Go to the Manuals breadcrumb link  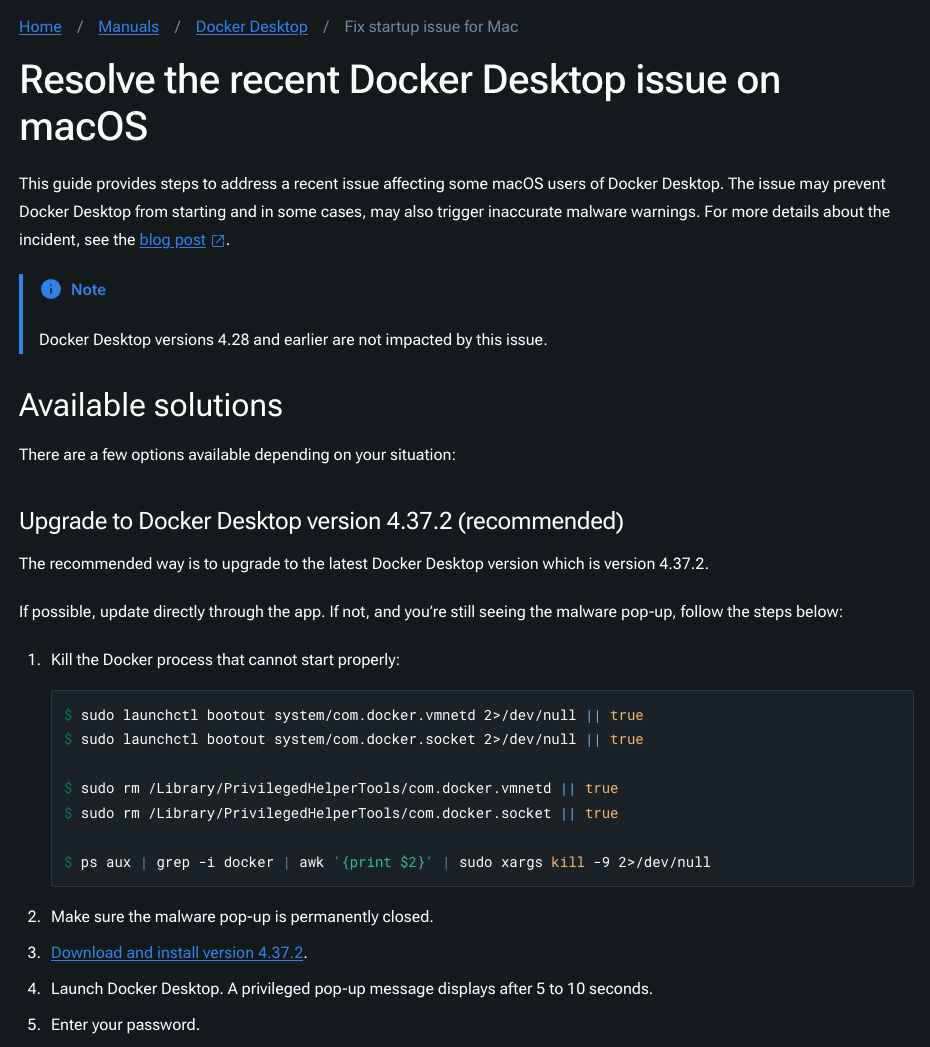click(x=128, y=27)
